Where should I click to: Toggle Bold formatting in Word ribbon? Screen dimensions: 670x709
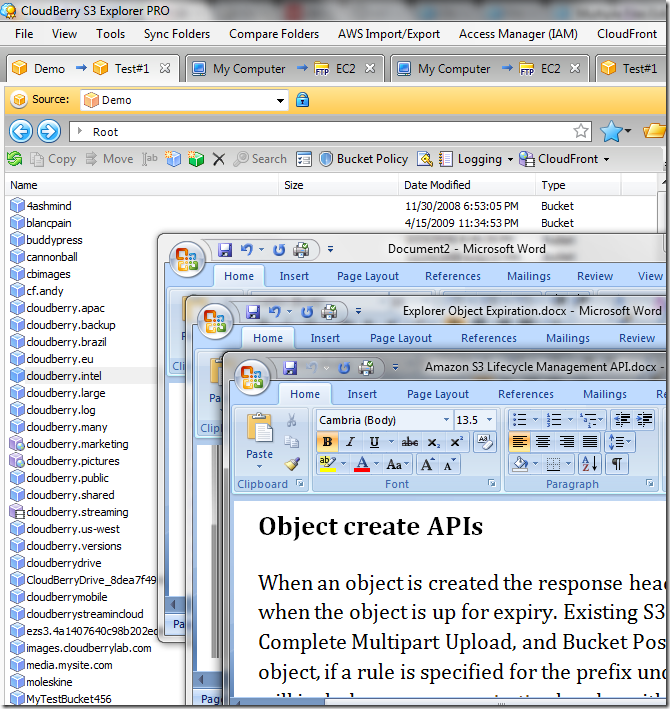327,442
